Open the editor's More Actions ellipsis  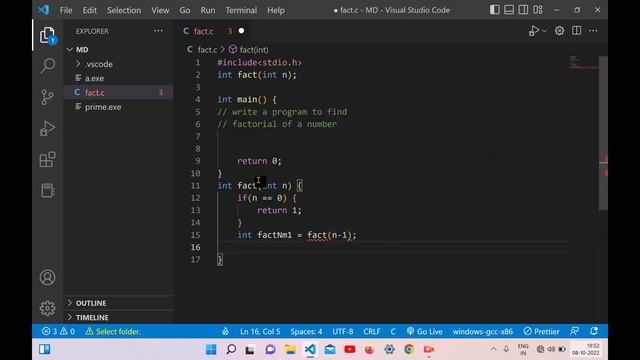pos(593,31)
